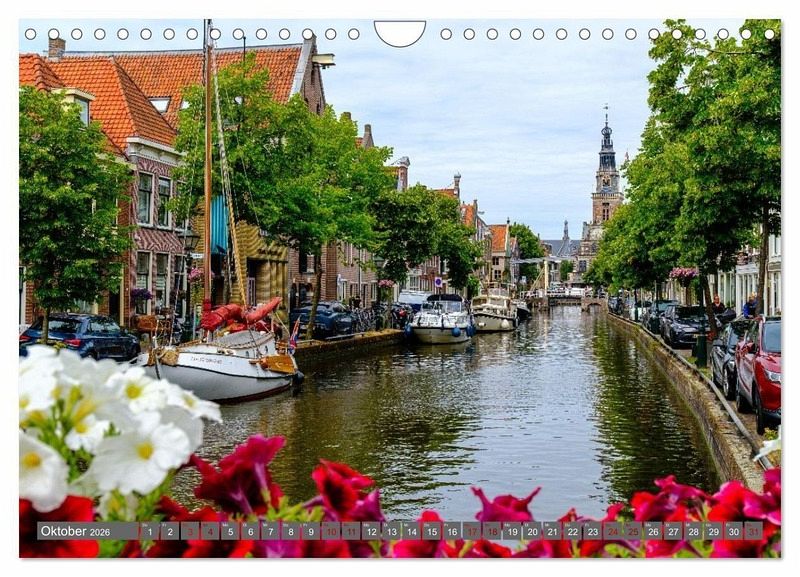
Task: Choose day 22 in the calendar strip
Action: tap(572, 531)
